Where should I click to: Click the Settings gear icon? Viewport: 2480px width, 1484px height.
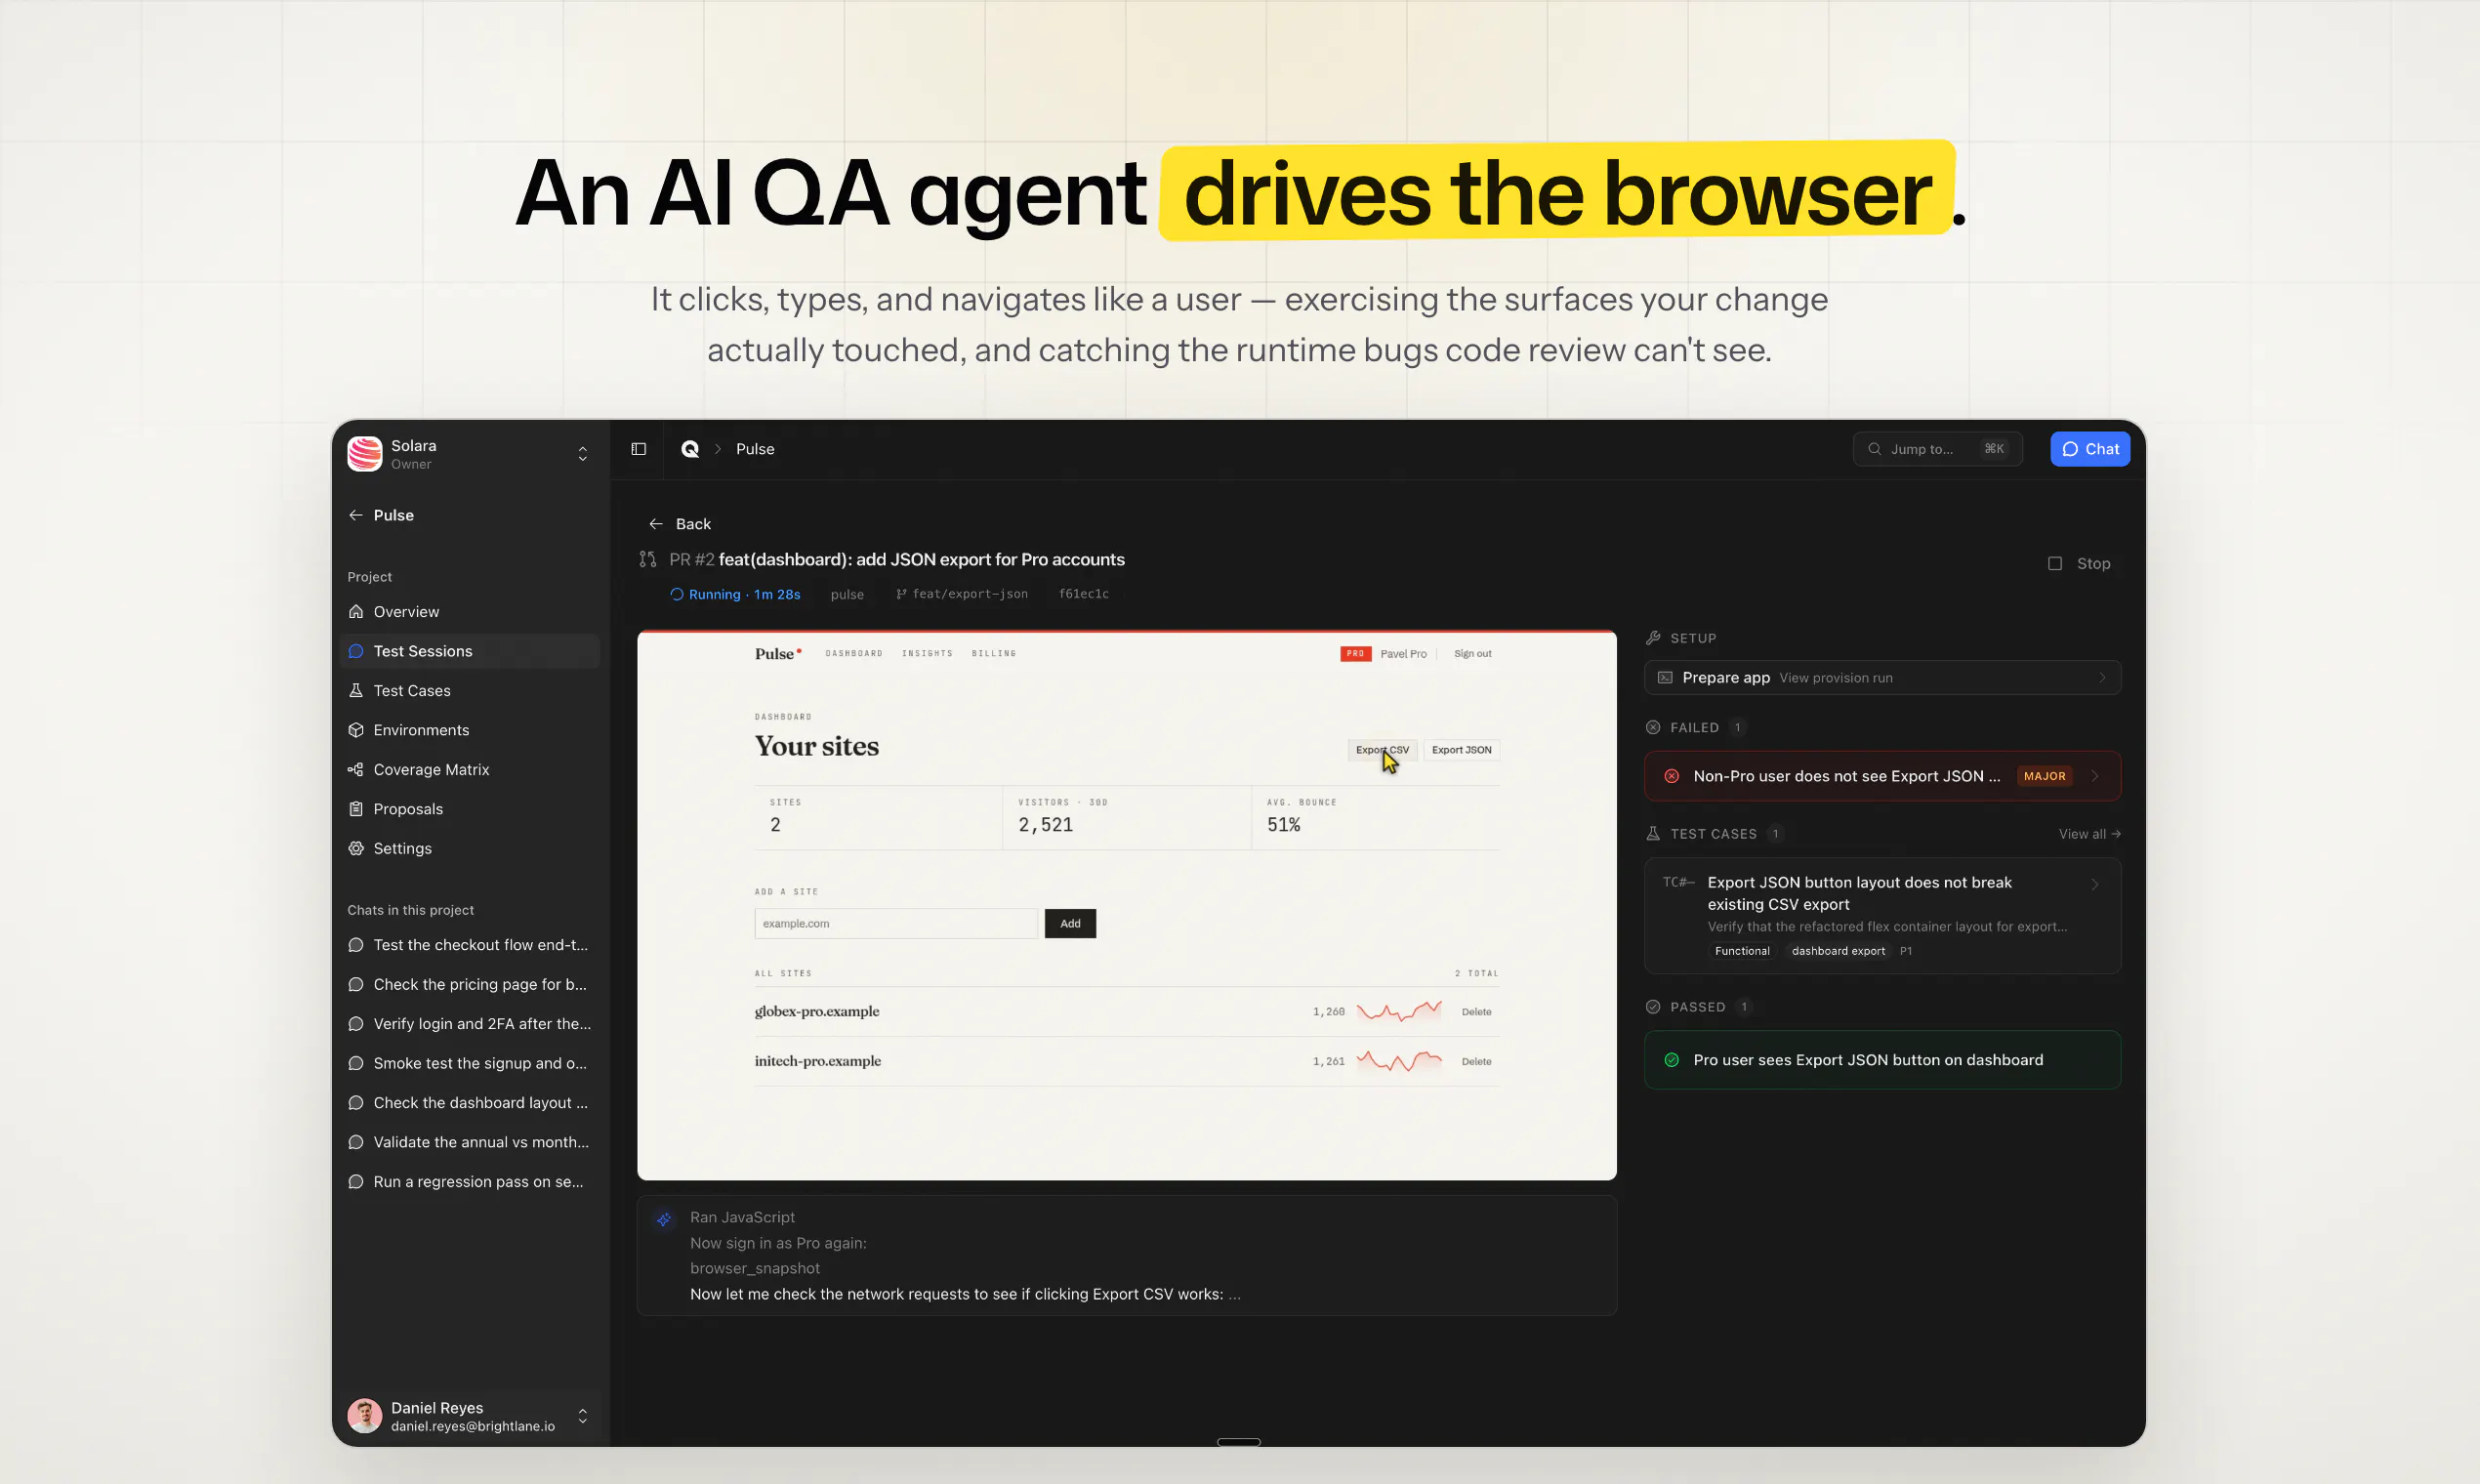355,848
